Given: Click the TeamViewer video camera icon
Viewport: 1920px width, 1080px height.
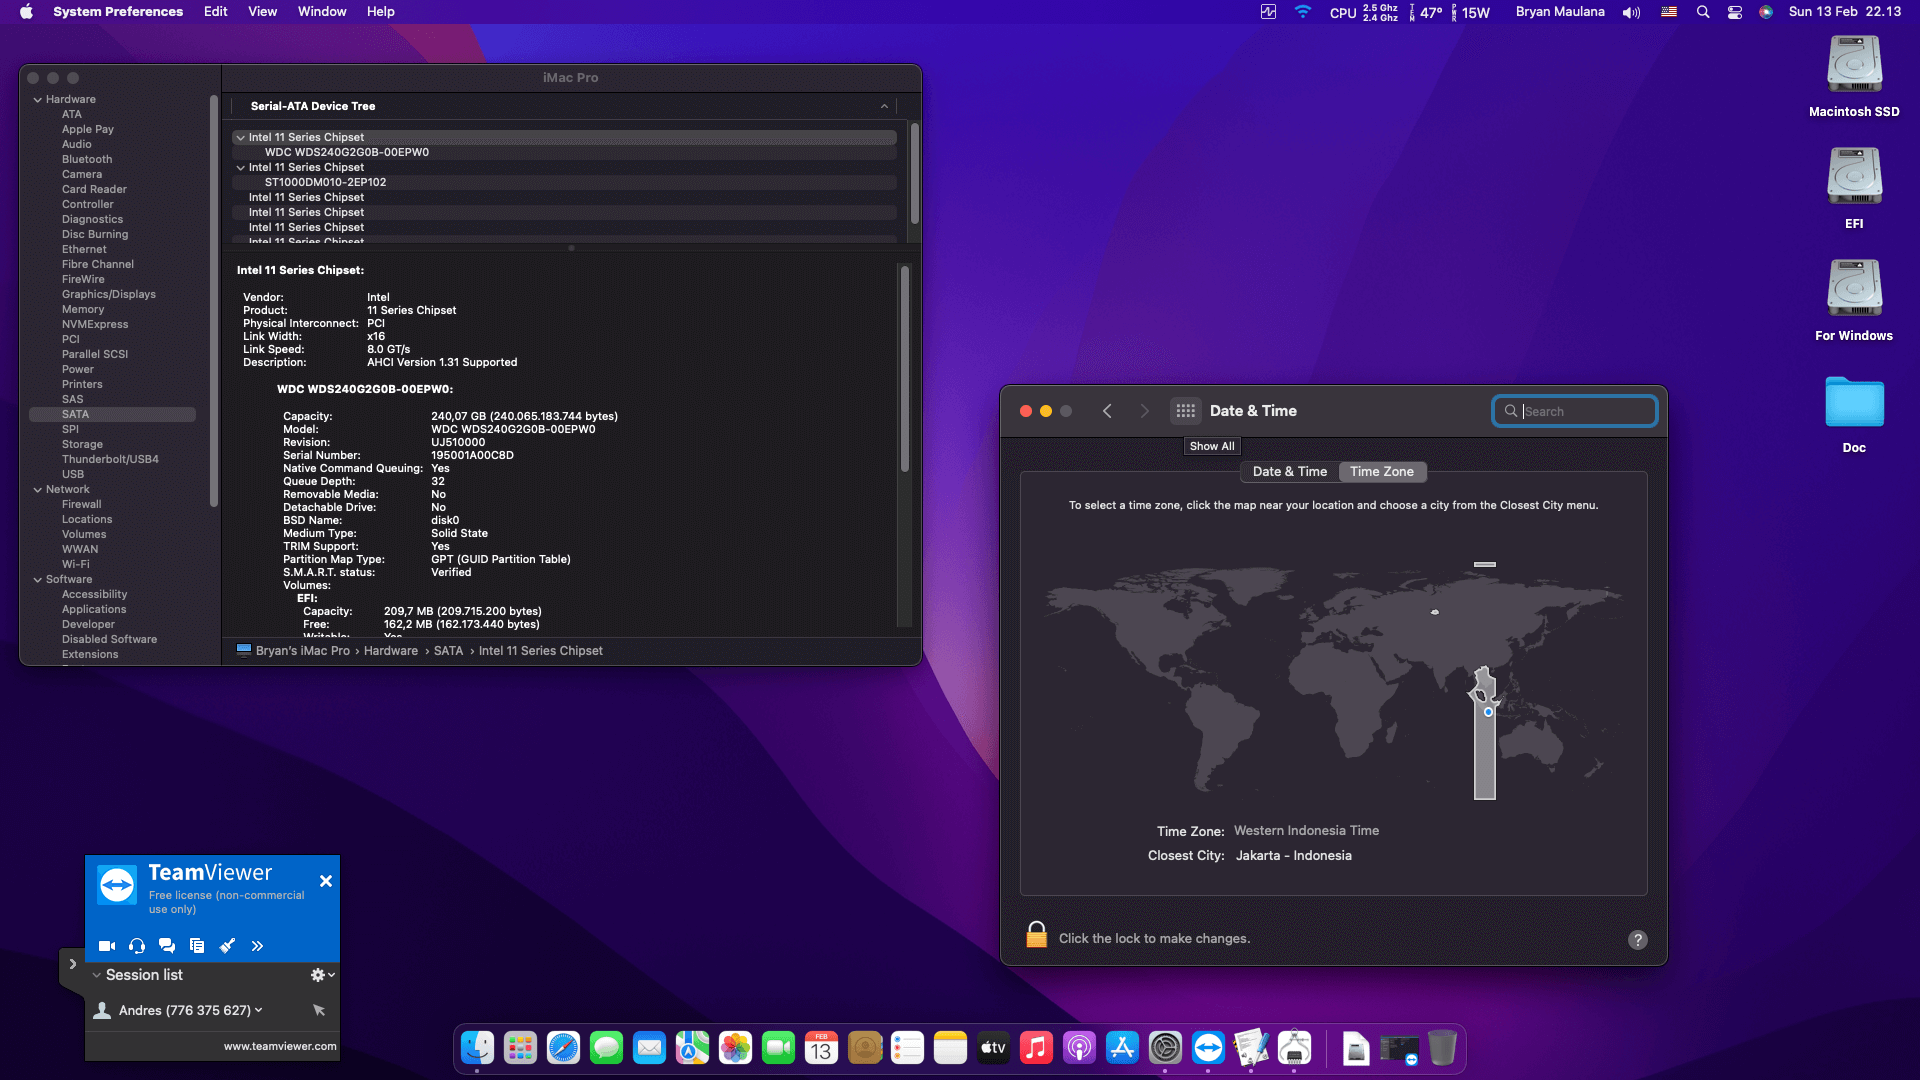Looking at the screenshot, I should coord(107,946).
